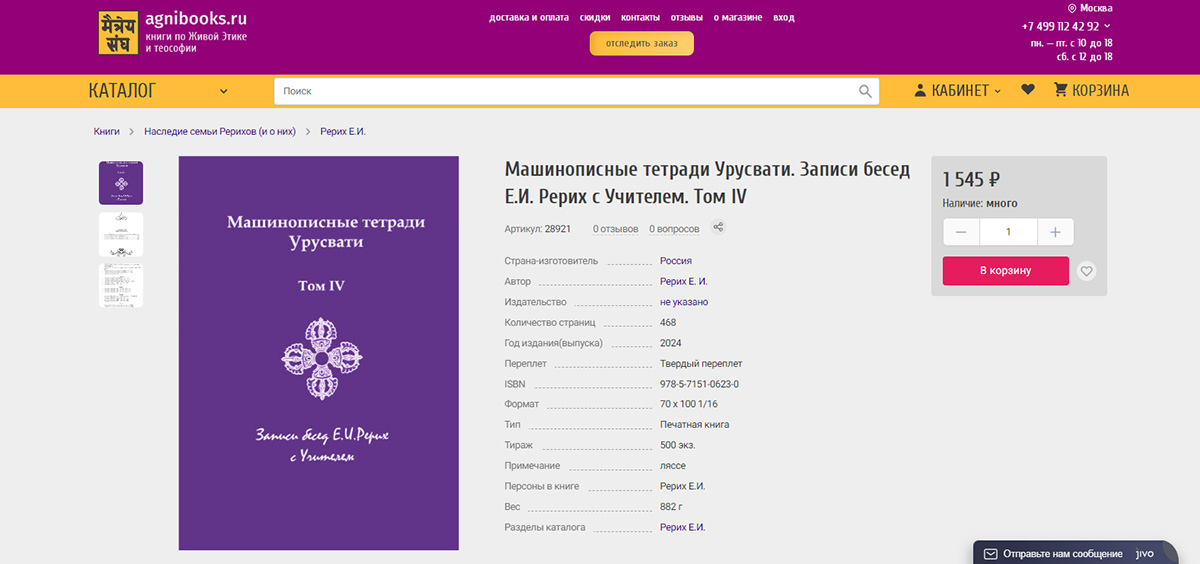Select the second book preview thumbnail
Viewport: 1200px width, 564px height.
120,234
